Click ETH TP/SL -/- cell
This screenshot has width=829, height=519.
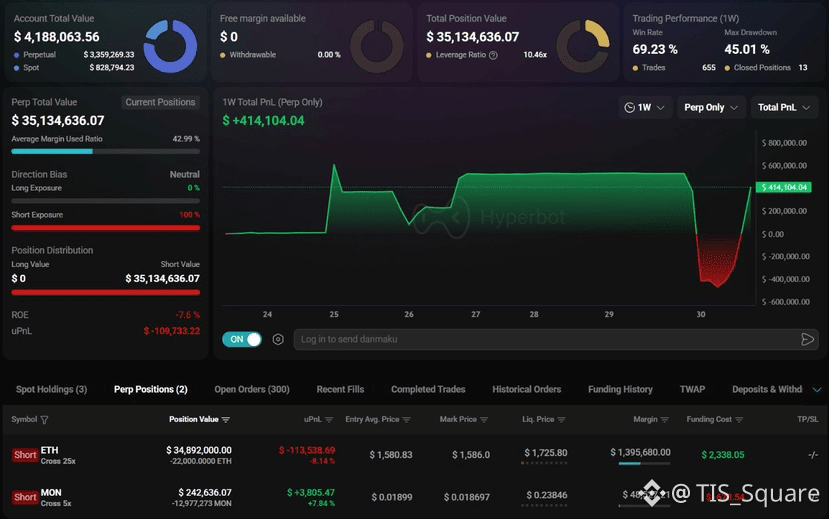coord(813,455)
